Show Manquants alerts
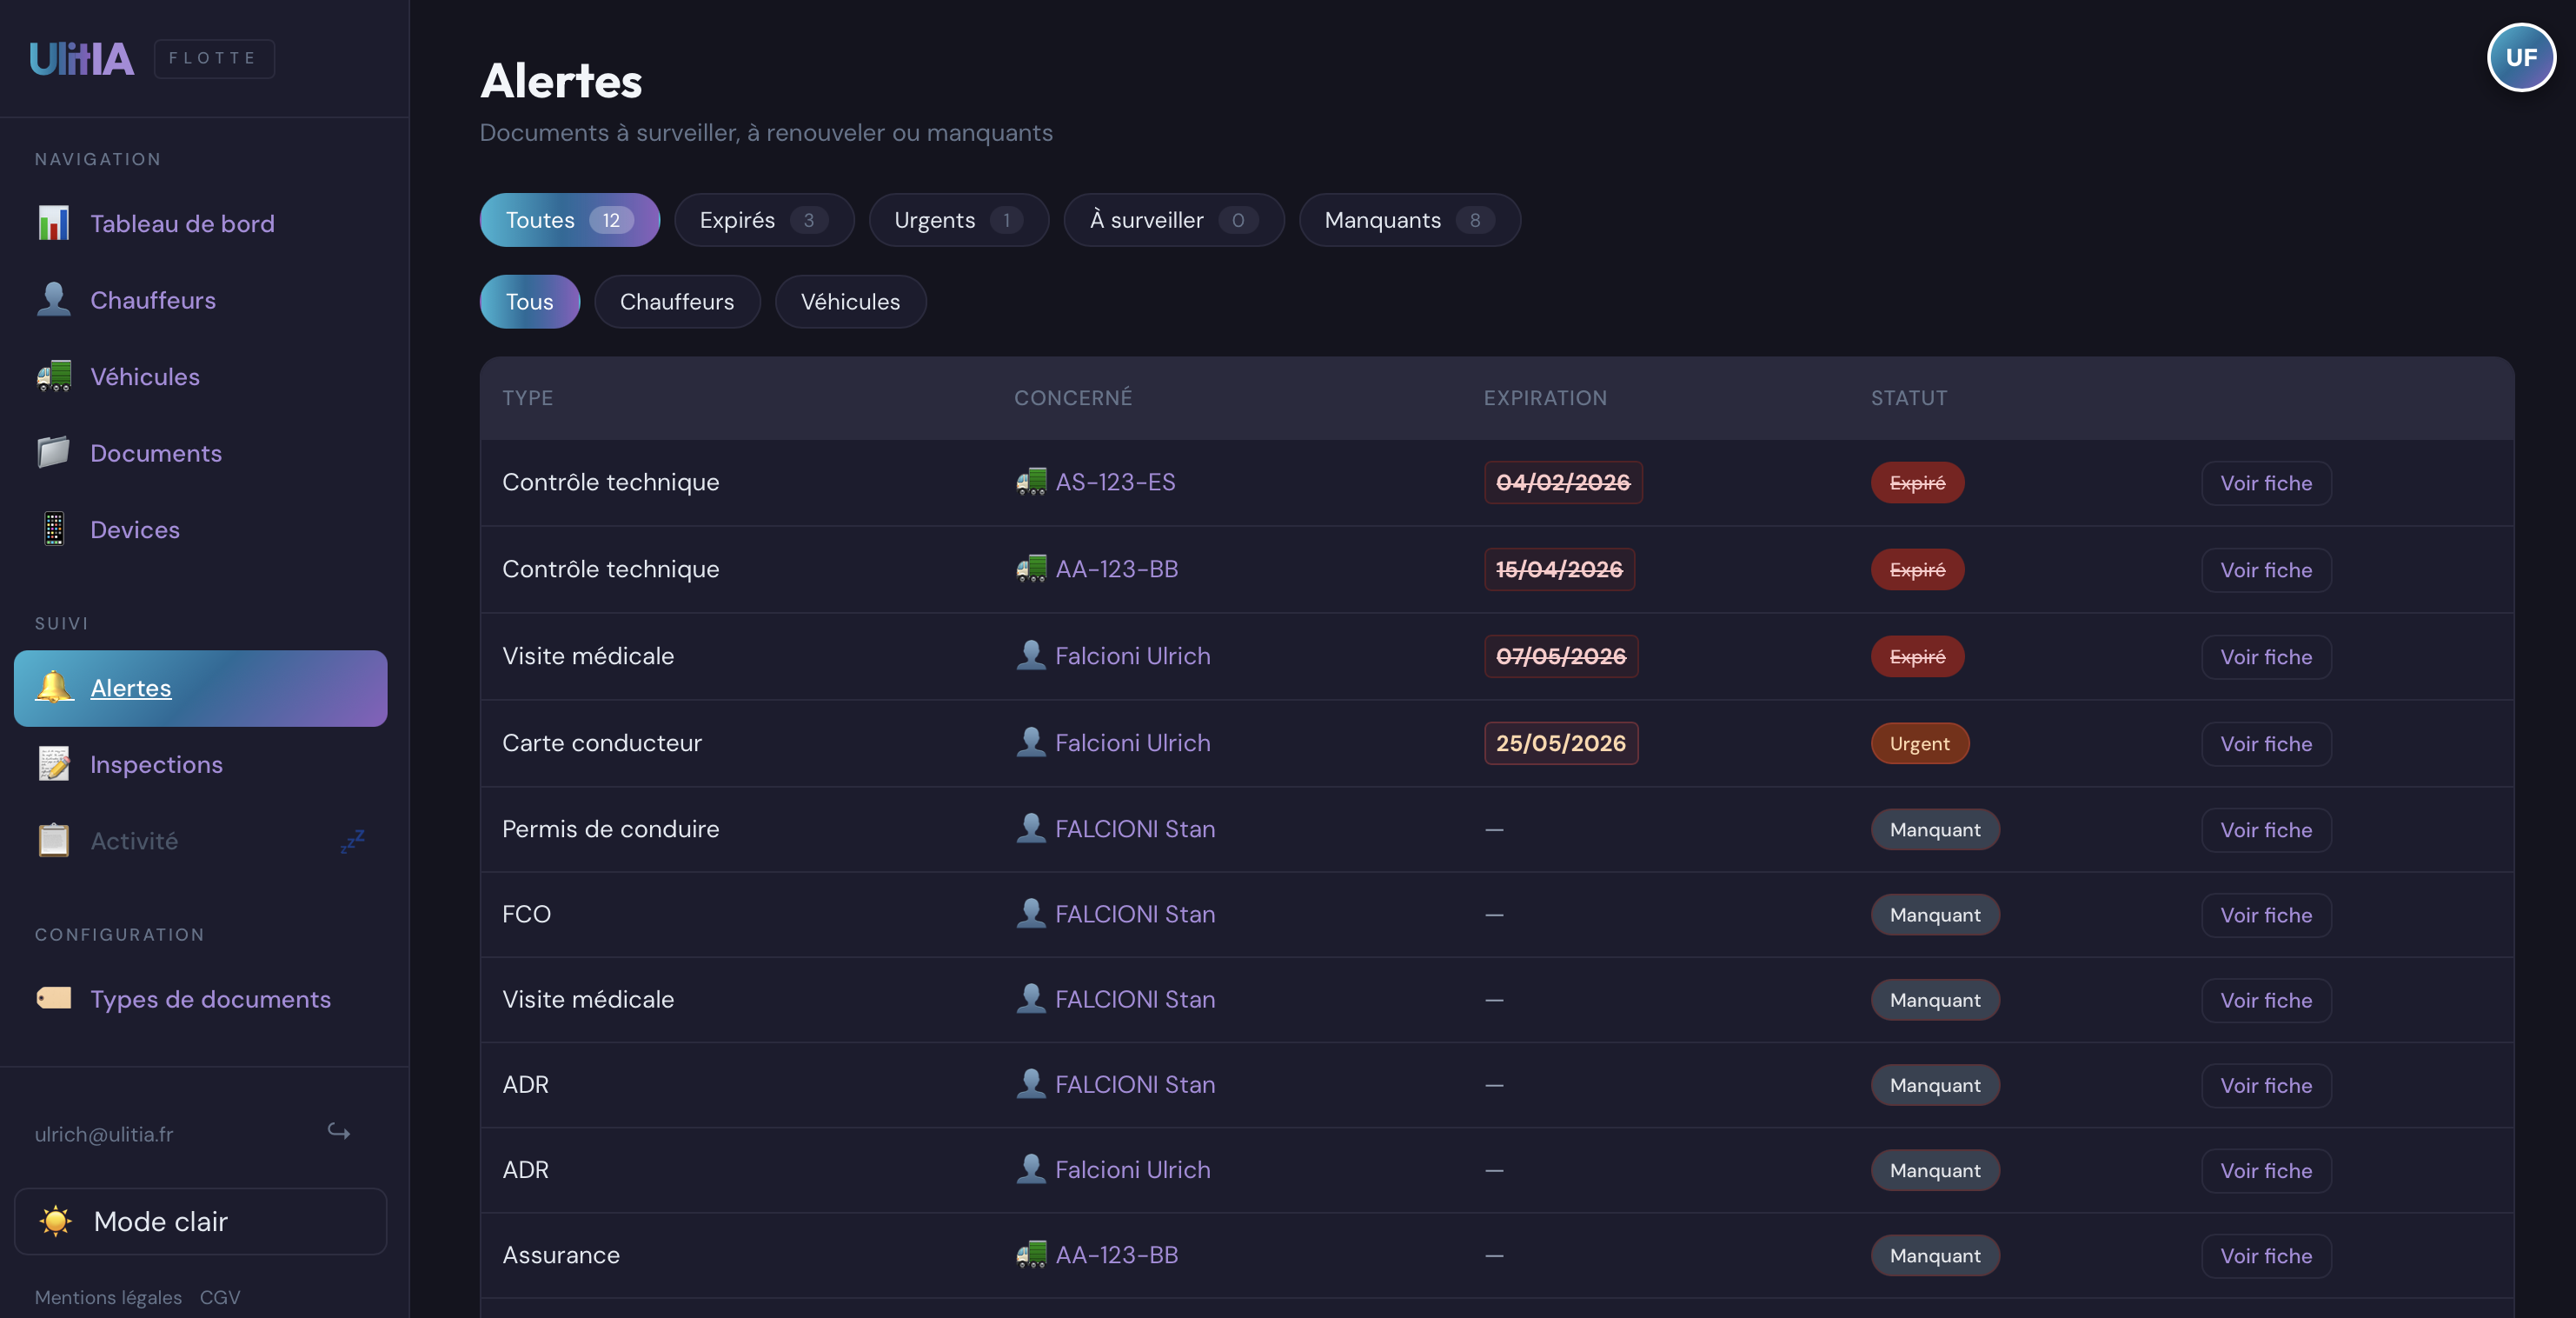Image resolution: width=2576 pixels, height=1318 pixels. tap(1409, 220)
